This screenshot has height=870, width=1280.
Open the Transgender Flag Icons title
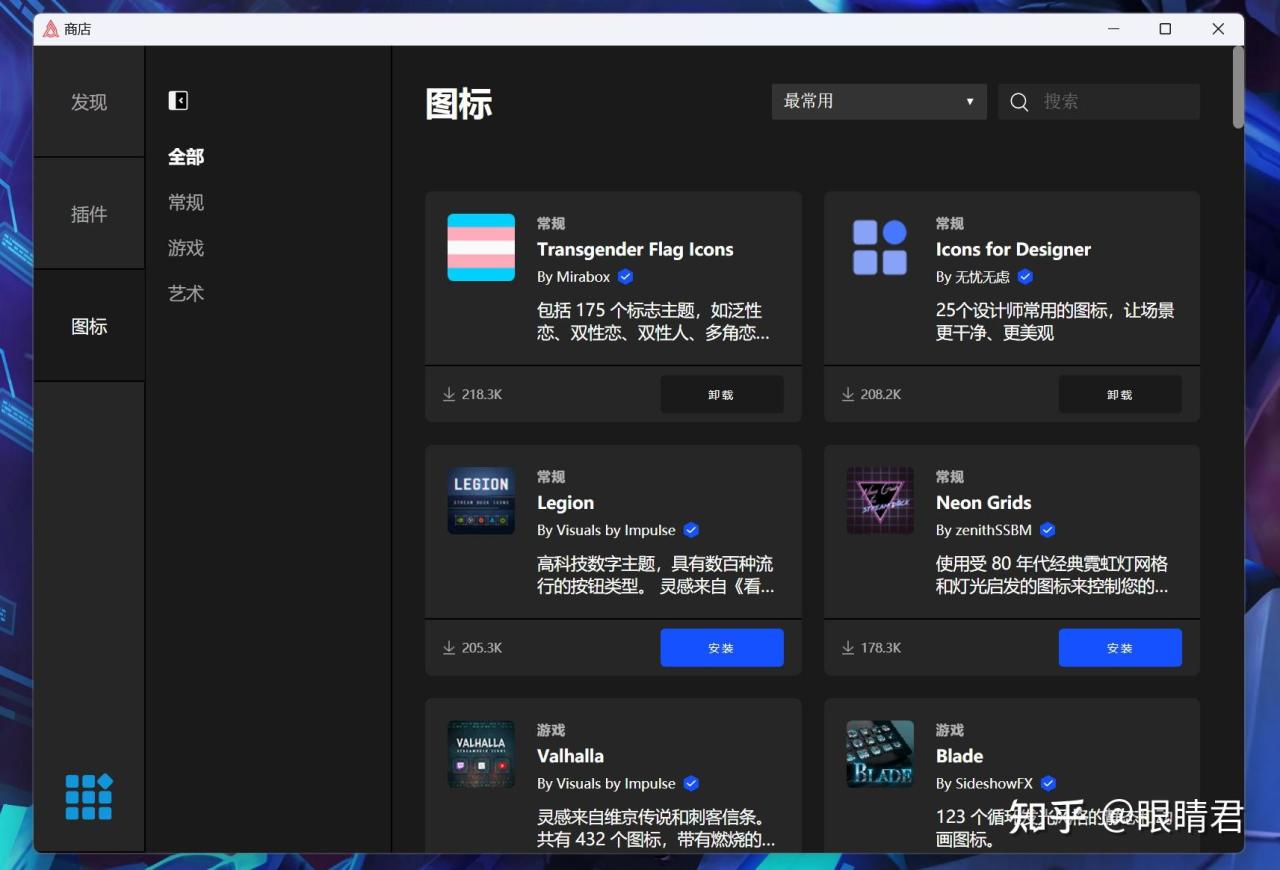click(635, 249)
